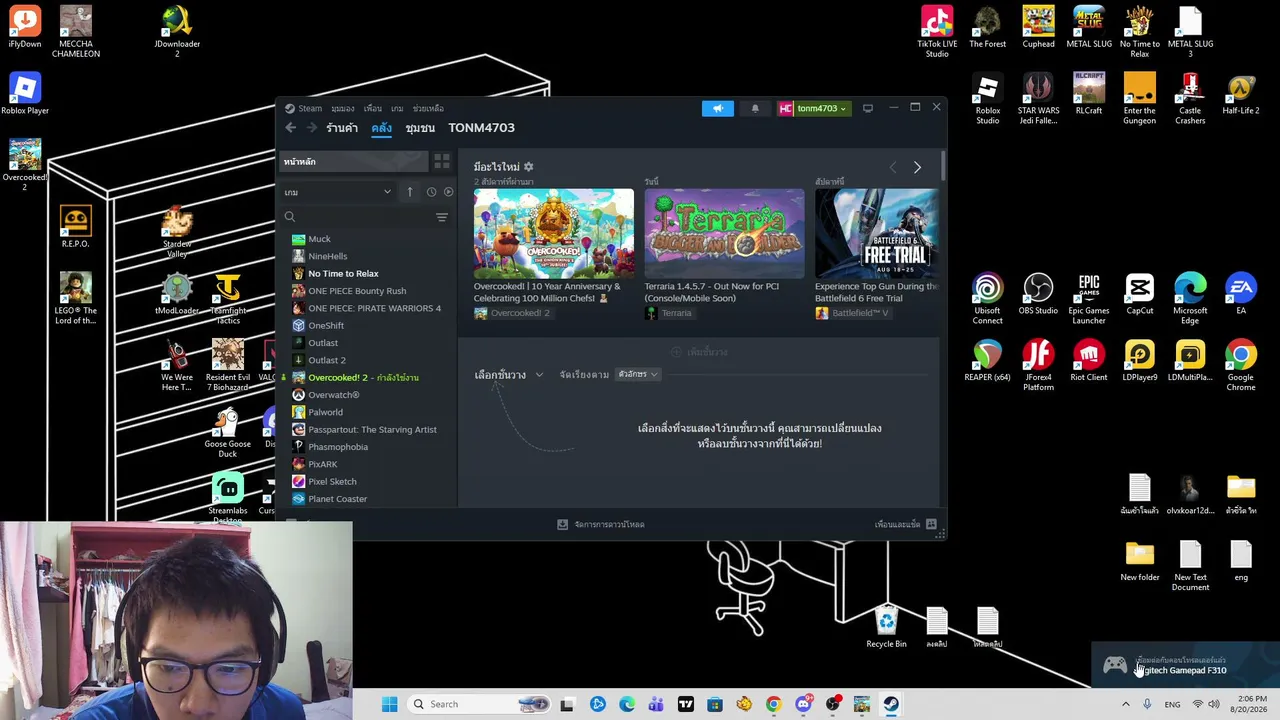Click the library sort arrow button

409,192
